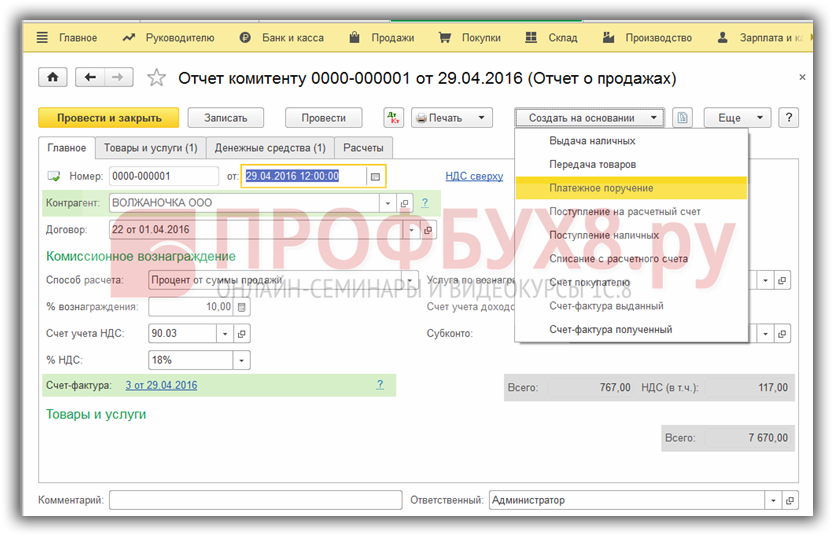
Task: Close the document with X
Action: (x=802, y=78)
